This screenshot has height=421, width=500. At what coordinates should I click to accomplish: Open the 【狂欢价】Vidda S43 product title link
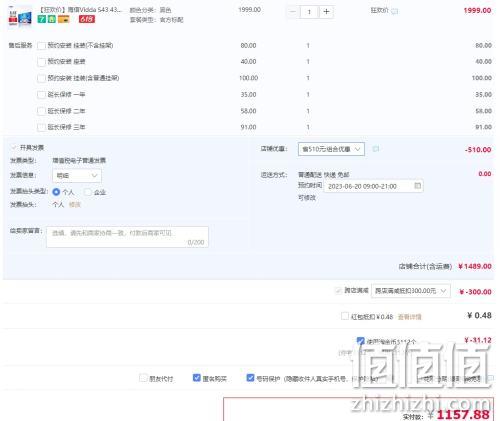click(80, 10)
